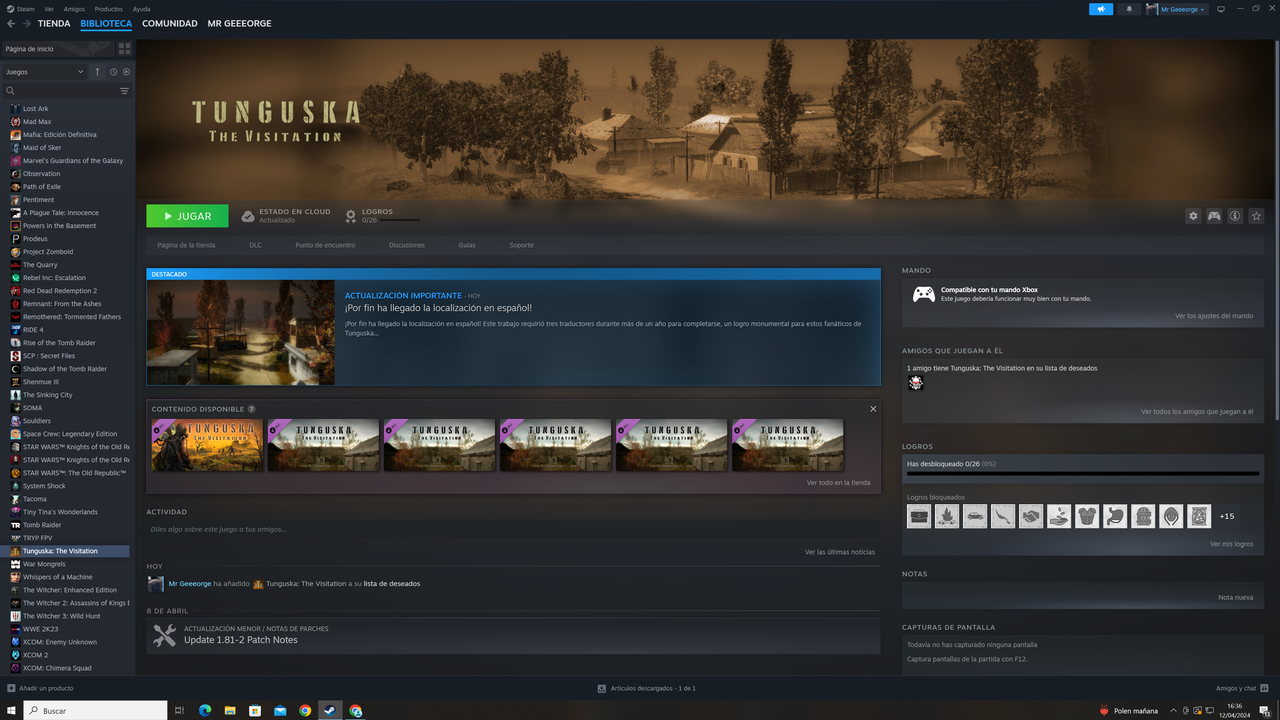This screenshot has height=720, width=1280.
Task: Open Punto de encuentro tab
Action: tap(325, 245)
